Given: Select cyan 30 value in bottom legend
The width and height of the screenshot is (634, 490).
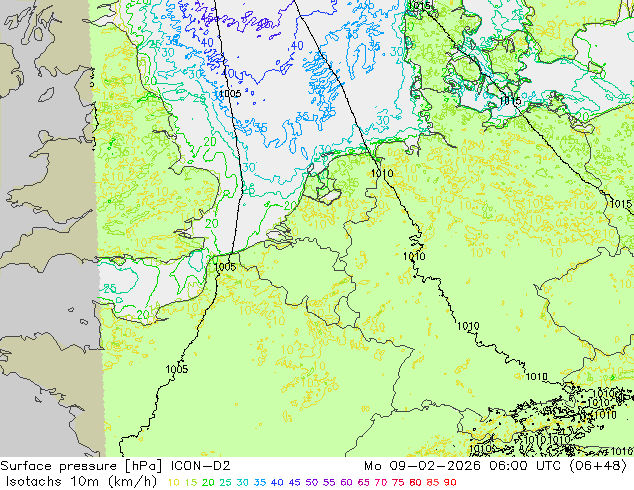Looking at the screenshot, I should point(243,482).
